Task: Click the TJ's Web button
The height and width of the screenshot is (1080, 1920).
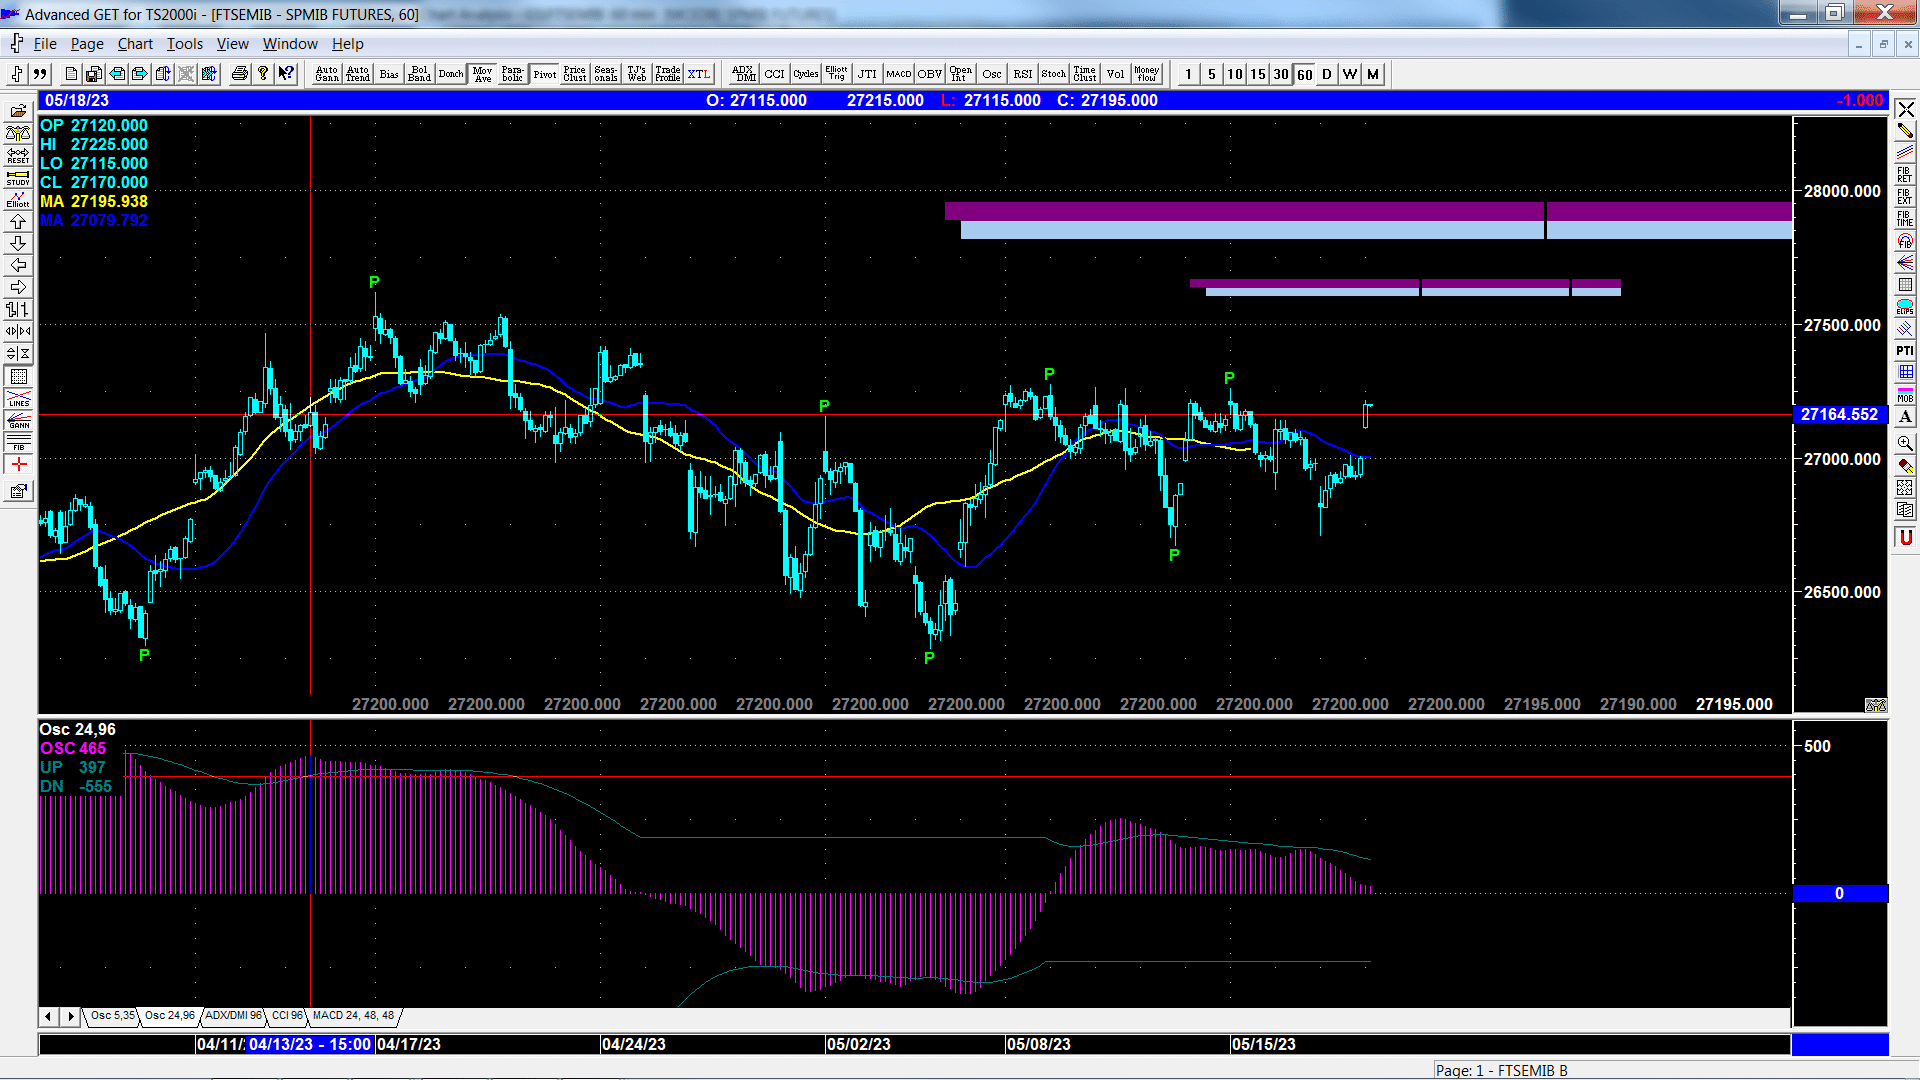Action: click(x=637, y=74)
